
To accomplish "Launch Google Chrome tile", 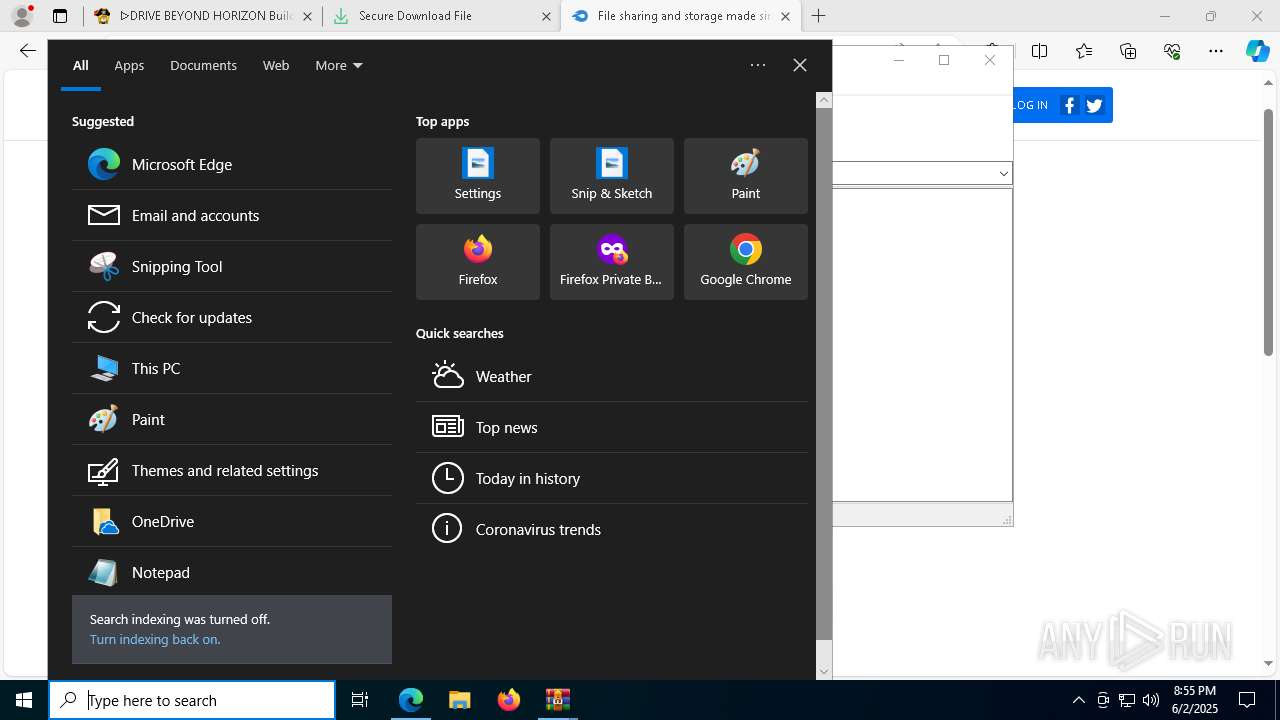I will tap(746, 262).
